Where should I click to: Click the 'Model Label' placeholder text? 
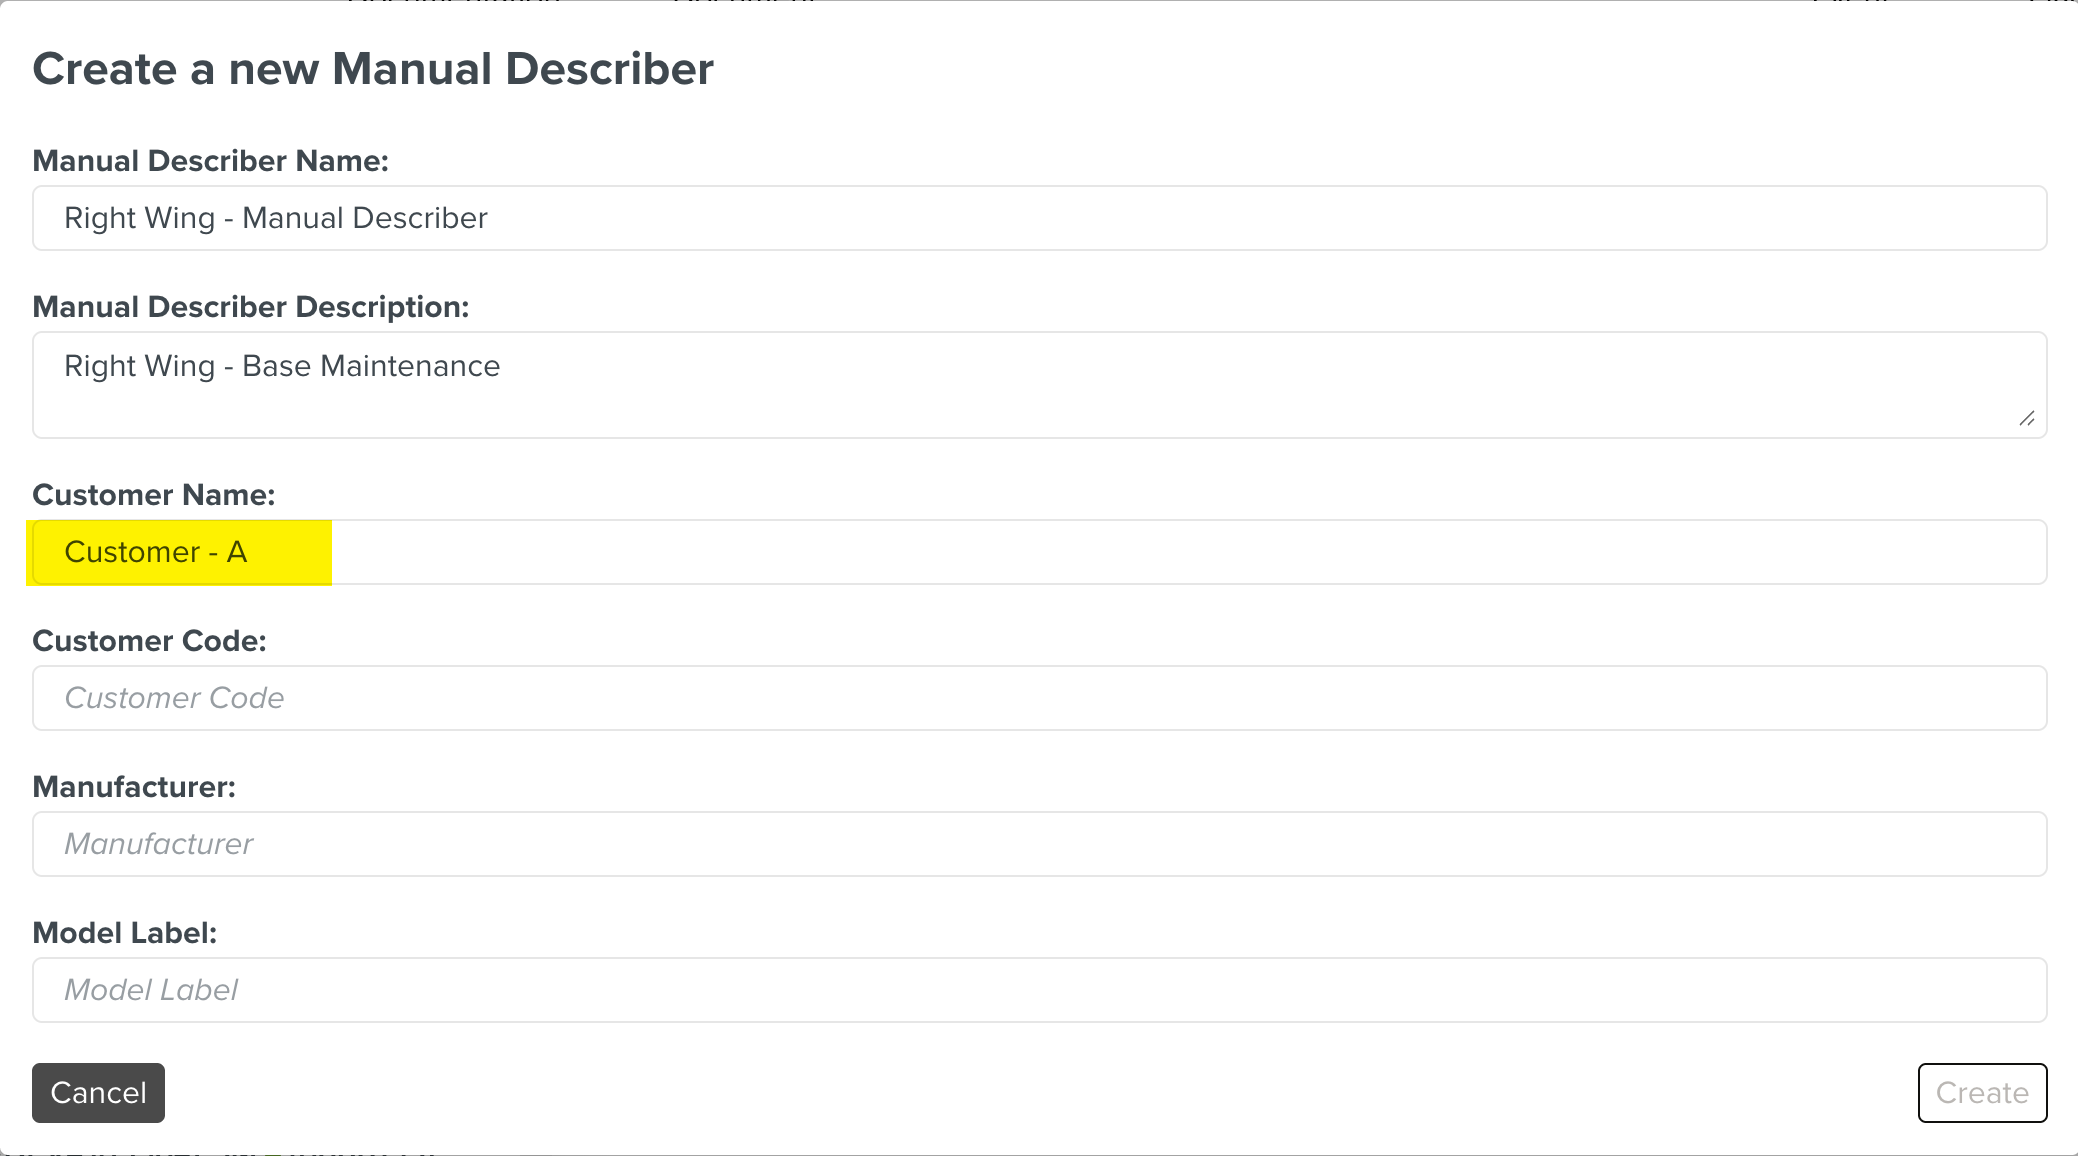[x=151, y=990]
